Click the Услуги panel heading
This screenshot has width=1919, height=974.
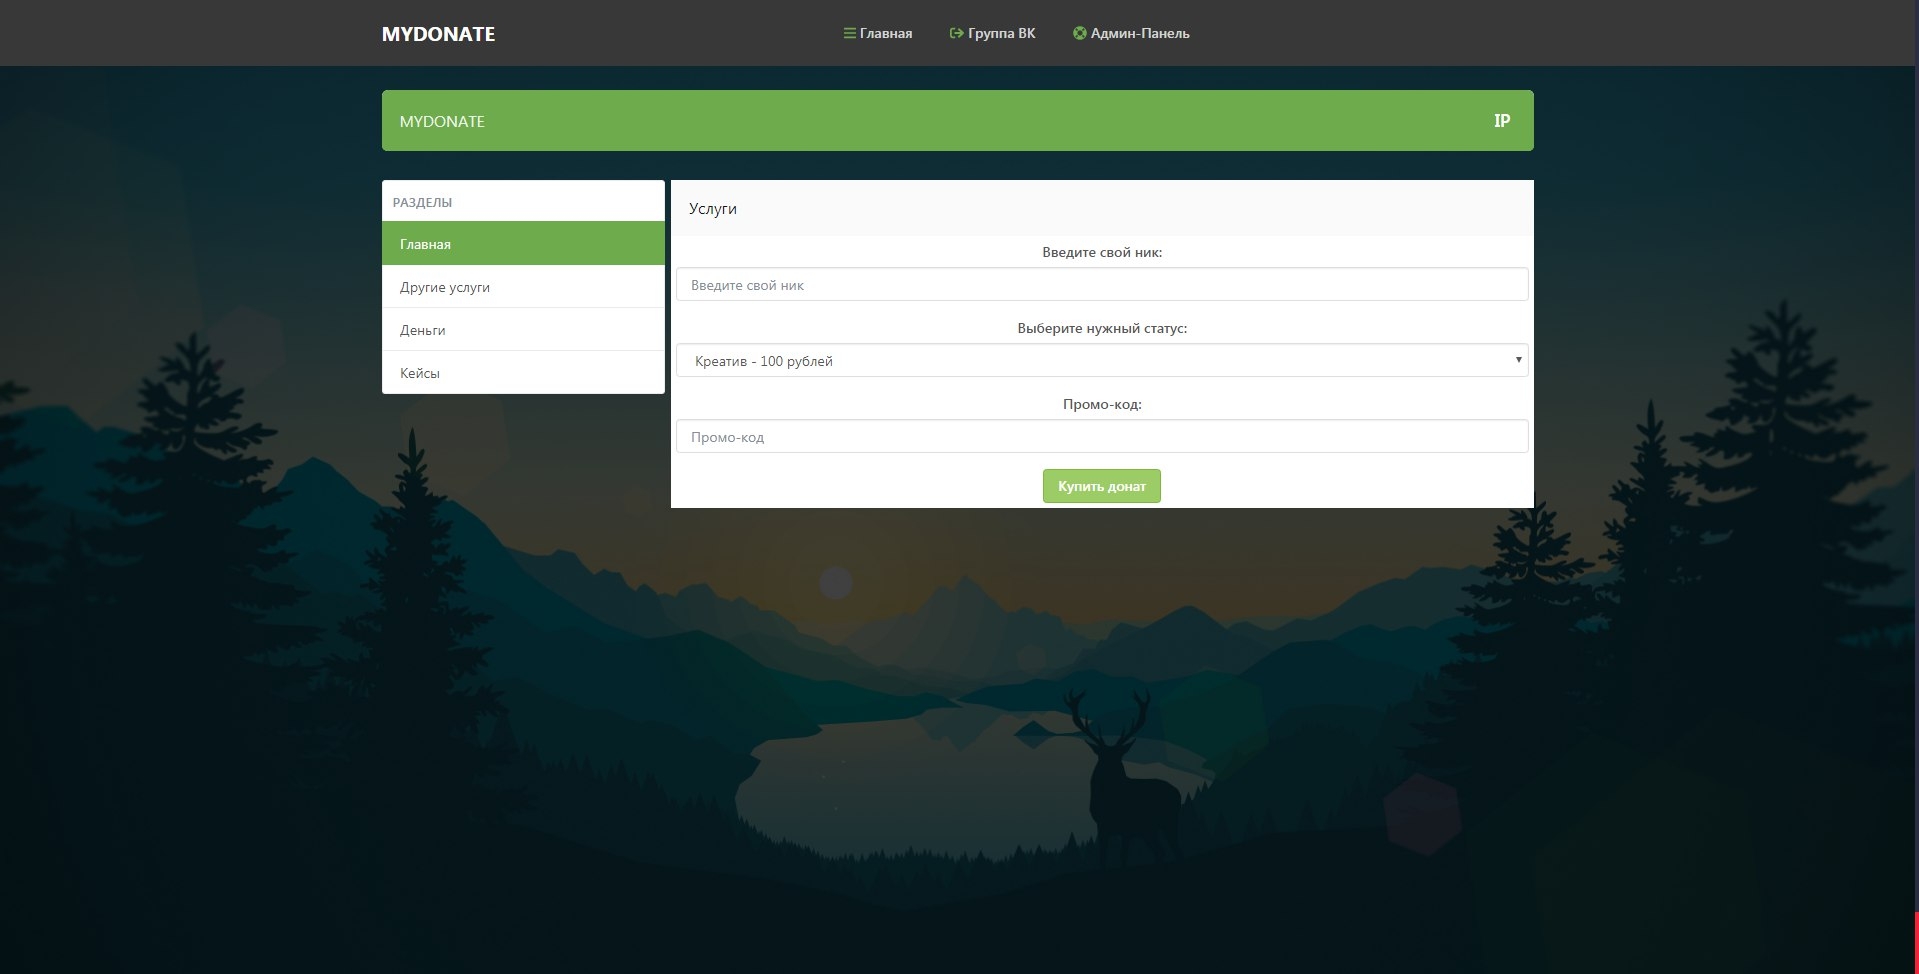(713, 209)
